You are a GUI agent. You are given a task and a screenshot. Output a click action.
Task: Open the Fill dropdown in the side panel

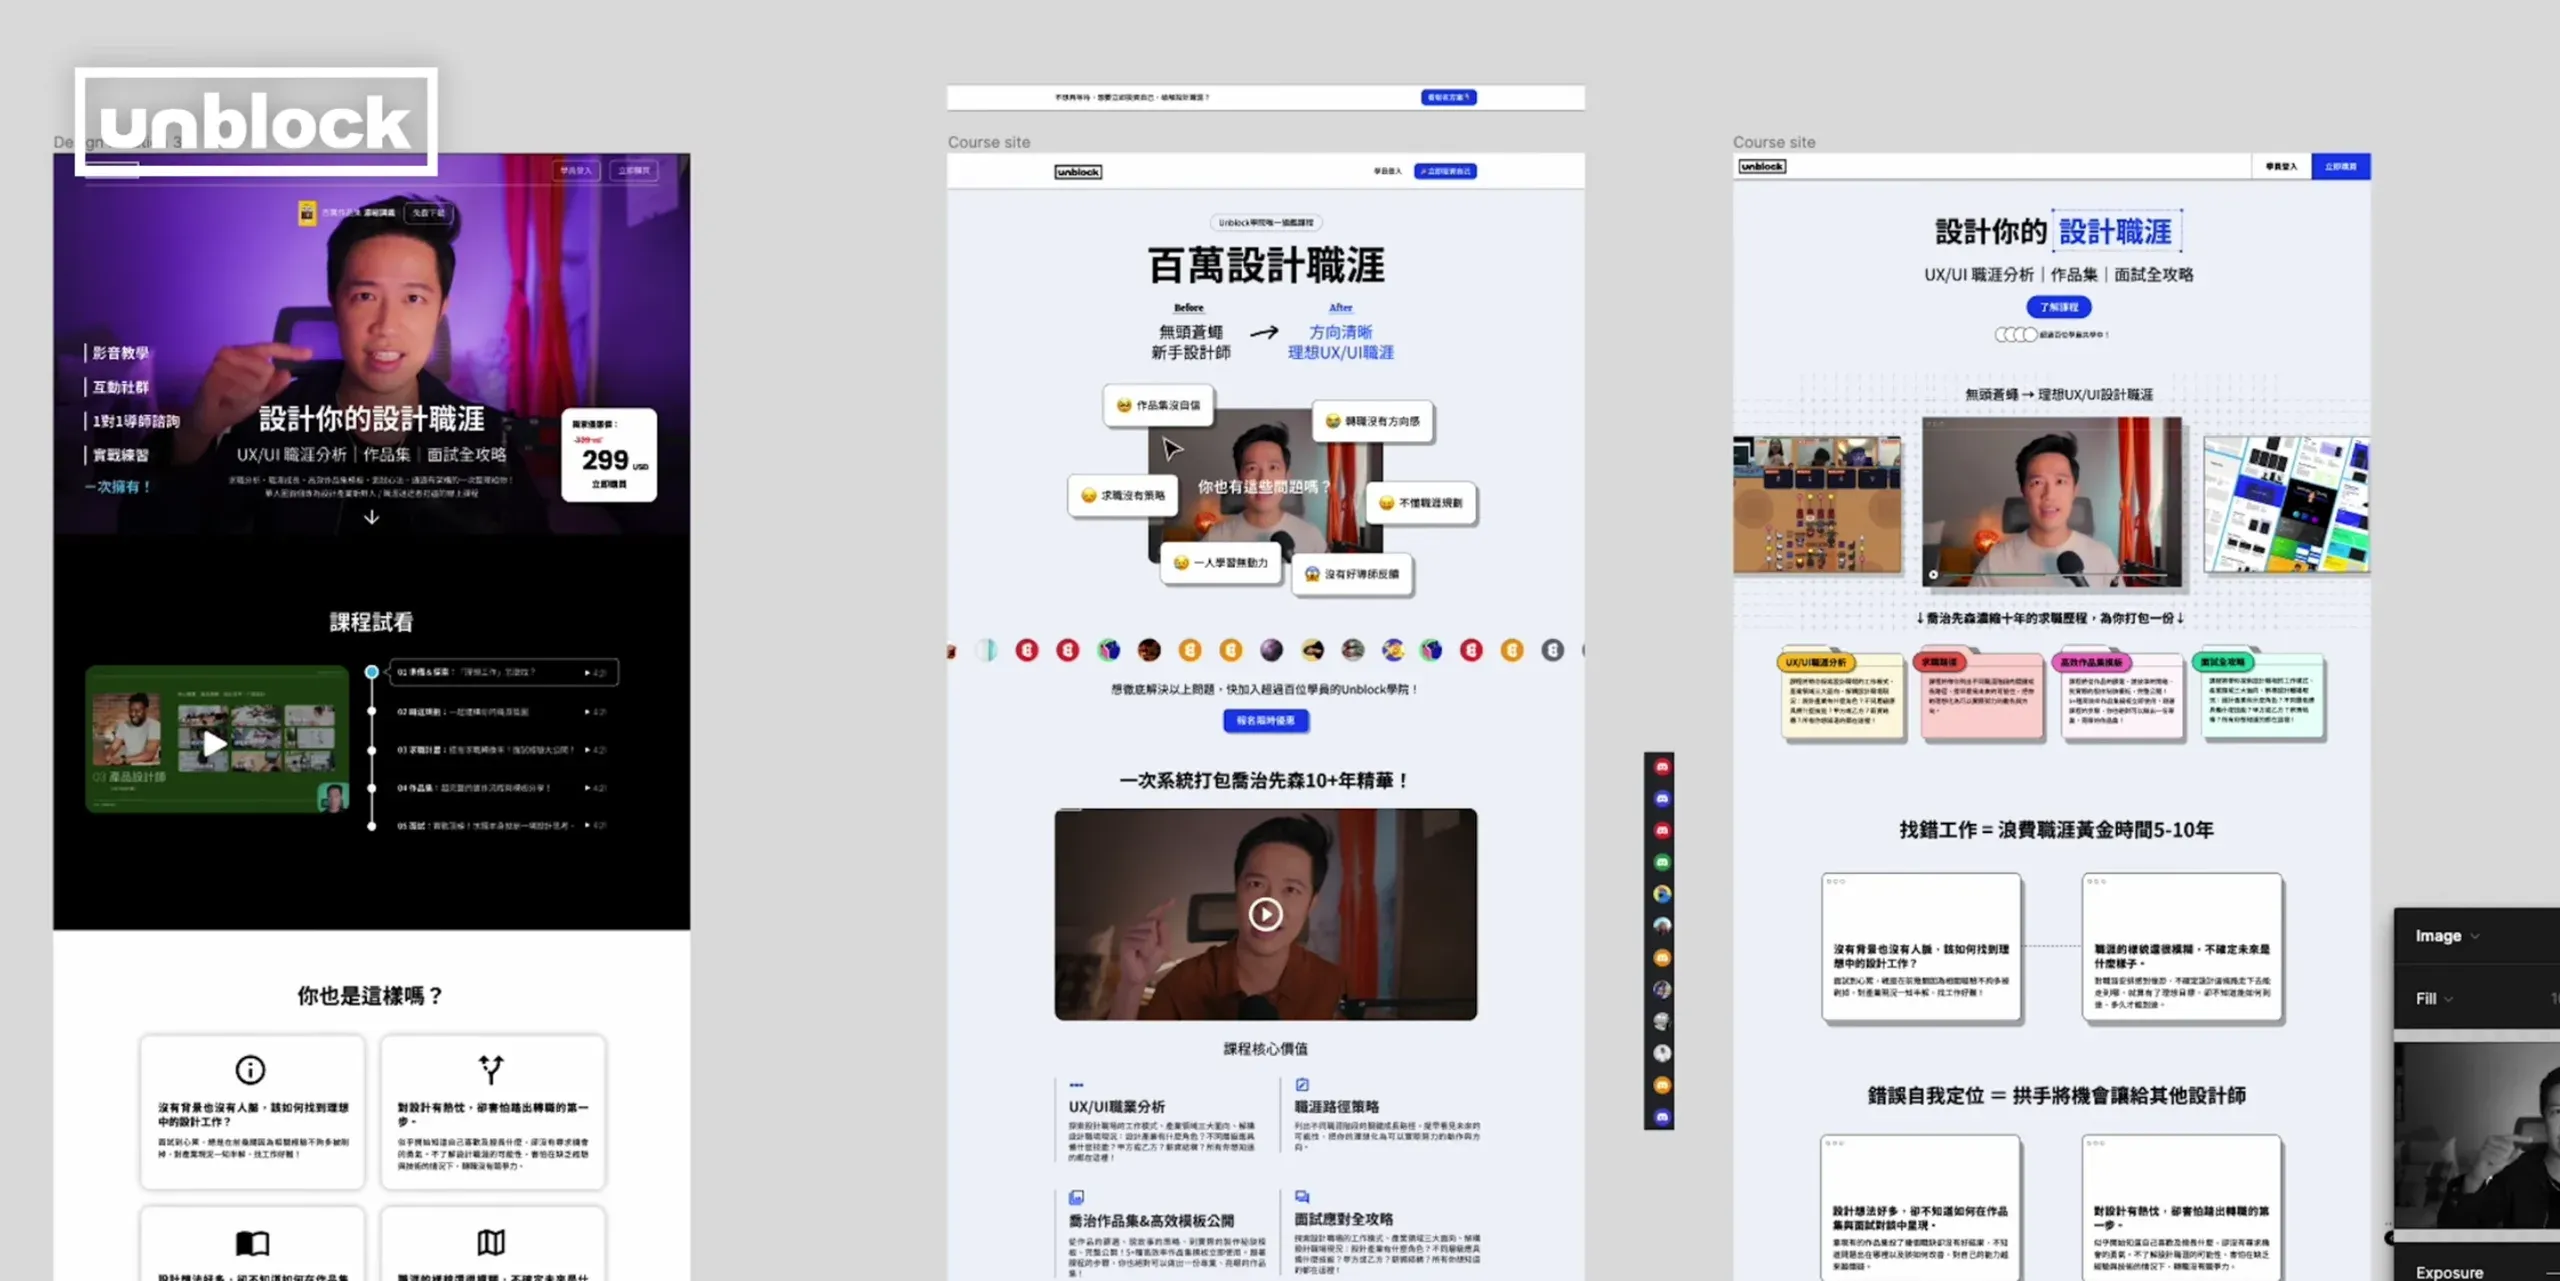coord(2434,998)
